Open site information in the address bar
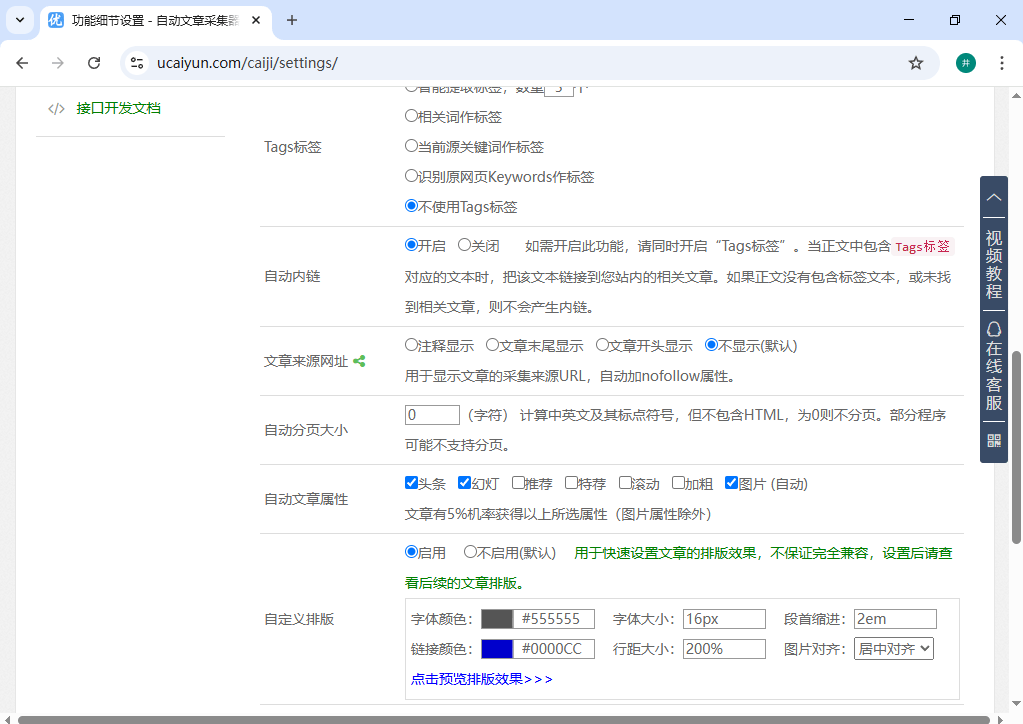The height and width of the screenshot is (724, 1023). pyautogui.click(x=136, y=61)
